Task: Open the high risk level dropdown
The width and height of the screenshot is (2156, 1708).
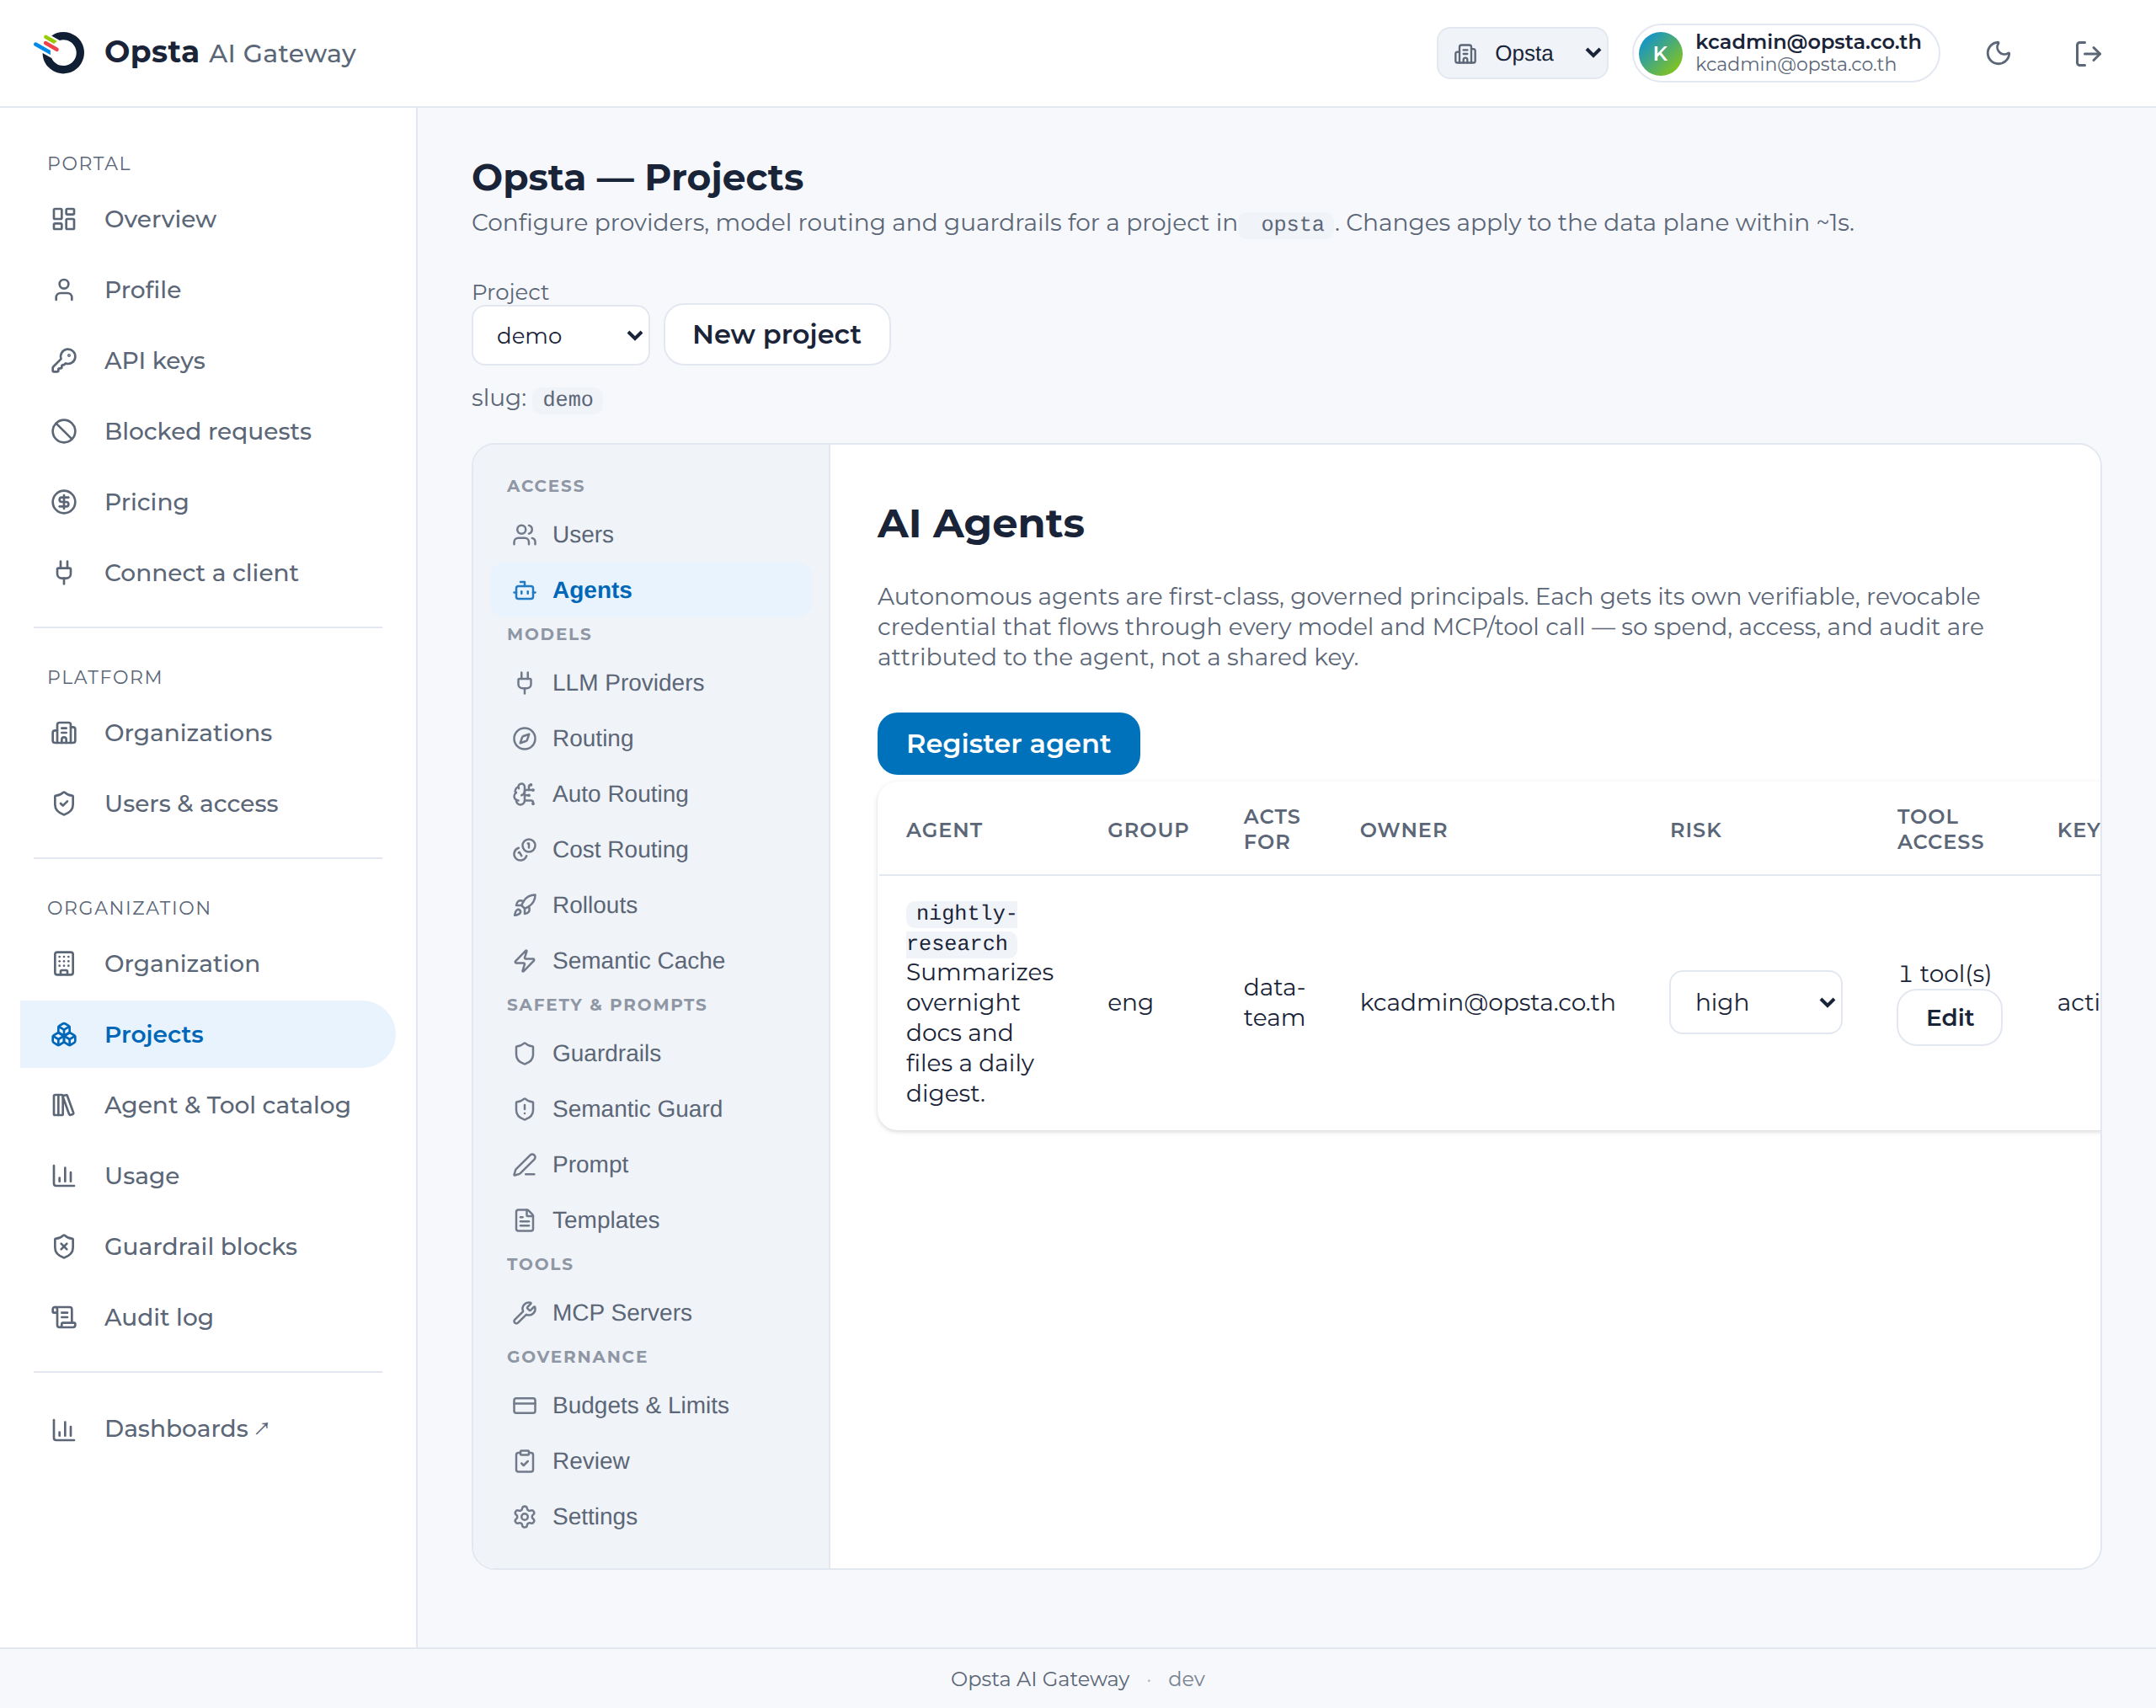Action: (x=1755, y=1002)
